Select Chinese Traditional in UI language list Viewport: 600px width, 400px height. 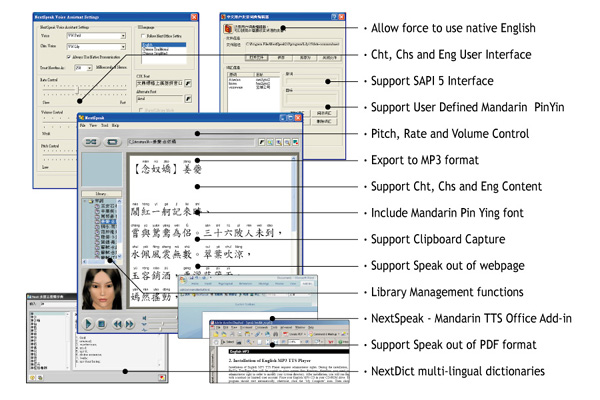tap(164, 49)
